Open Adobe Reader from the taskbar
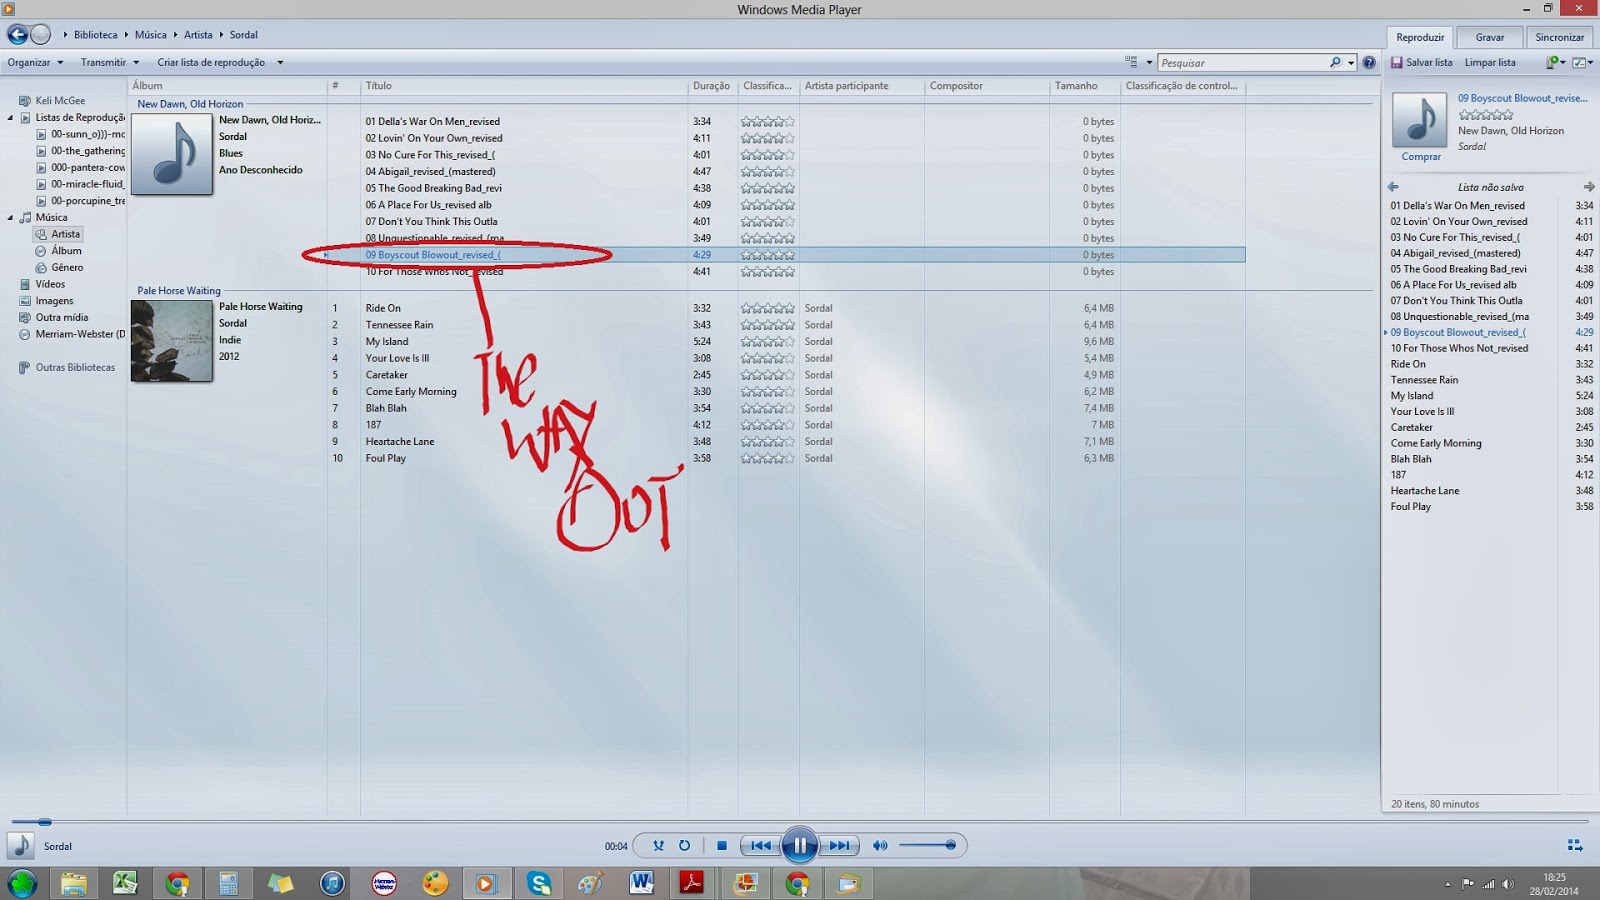 point(693,883)
